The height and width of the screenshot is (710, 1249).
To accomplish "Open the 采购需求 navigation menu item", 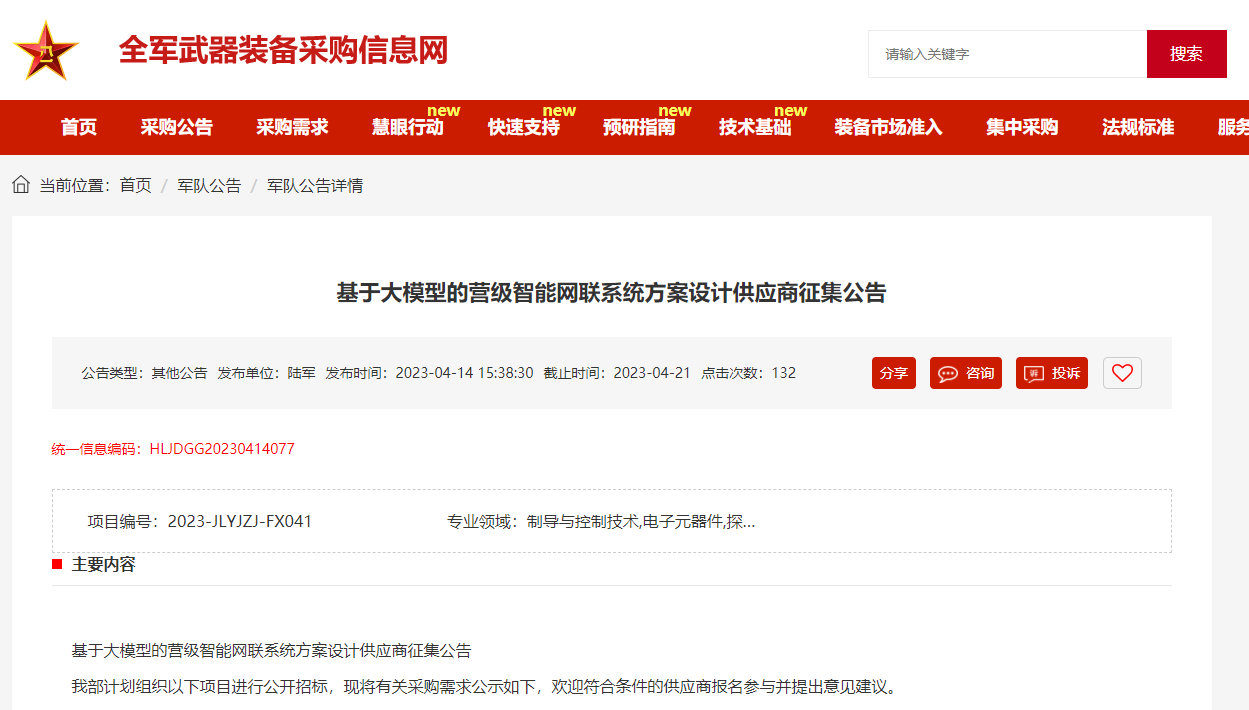I will coord(292,127).
